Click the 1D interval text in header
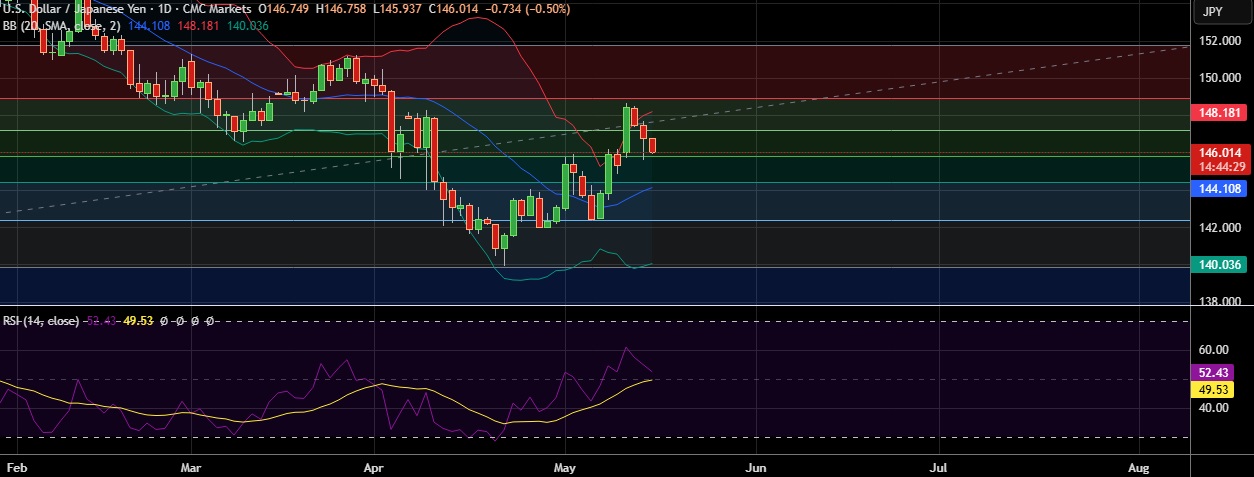The height and width of the screenshot is (477, 1254). point(167,7)
